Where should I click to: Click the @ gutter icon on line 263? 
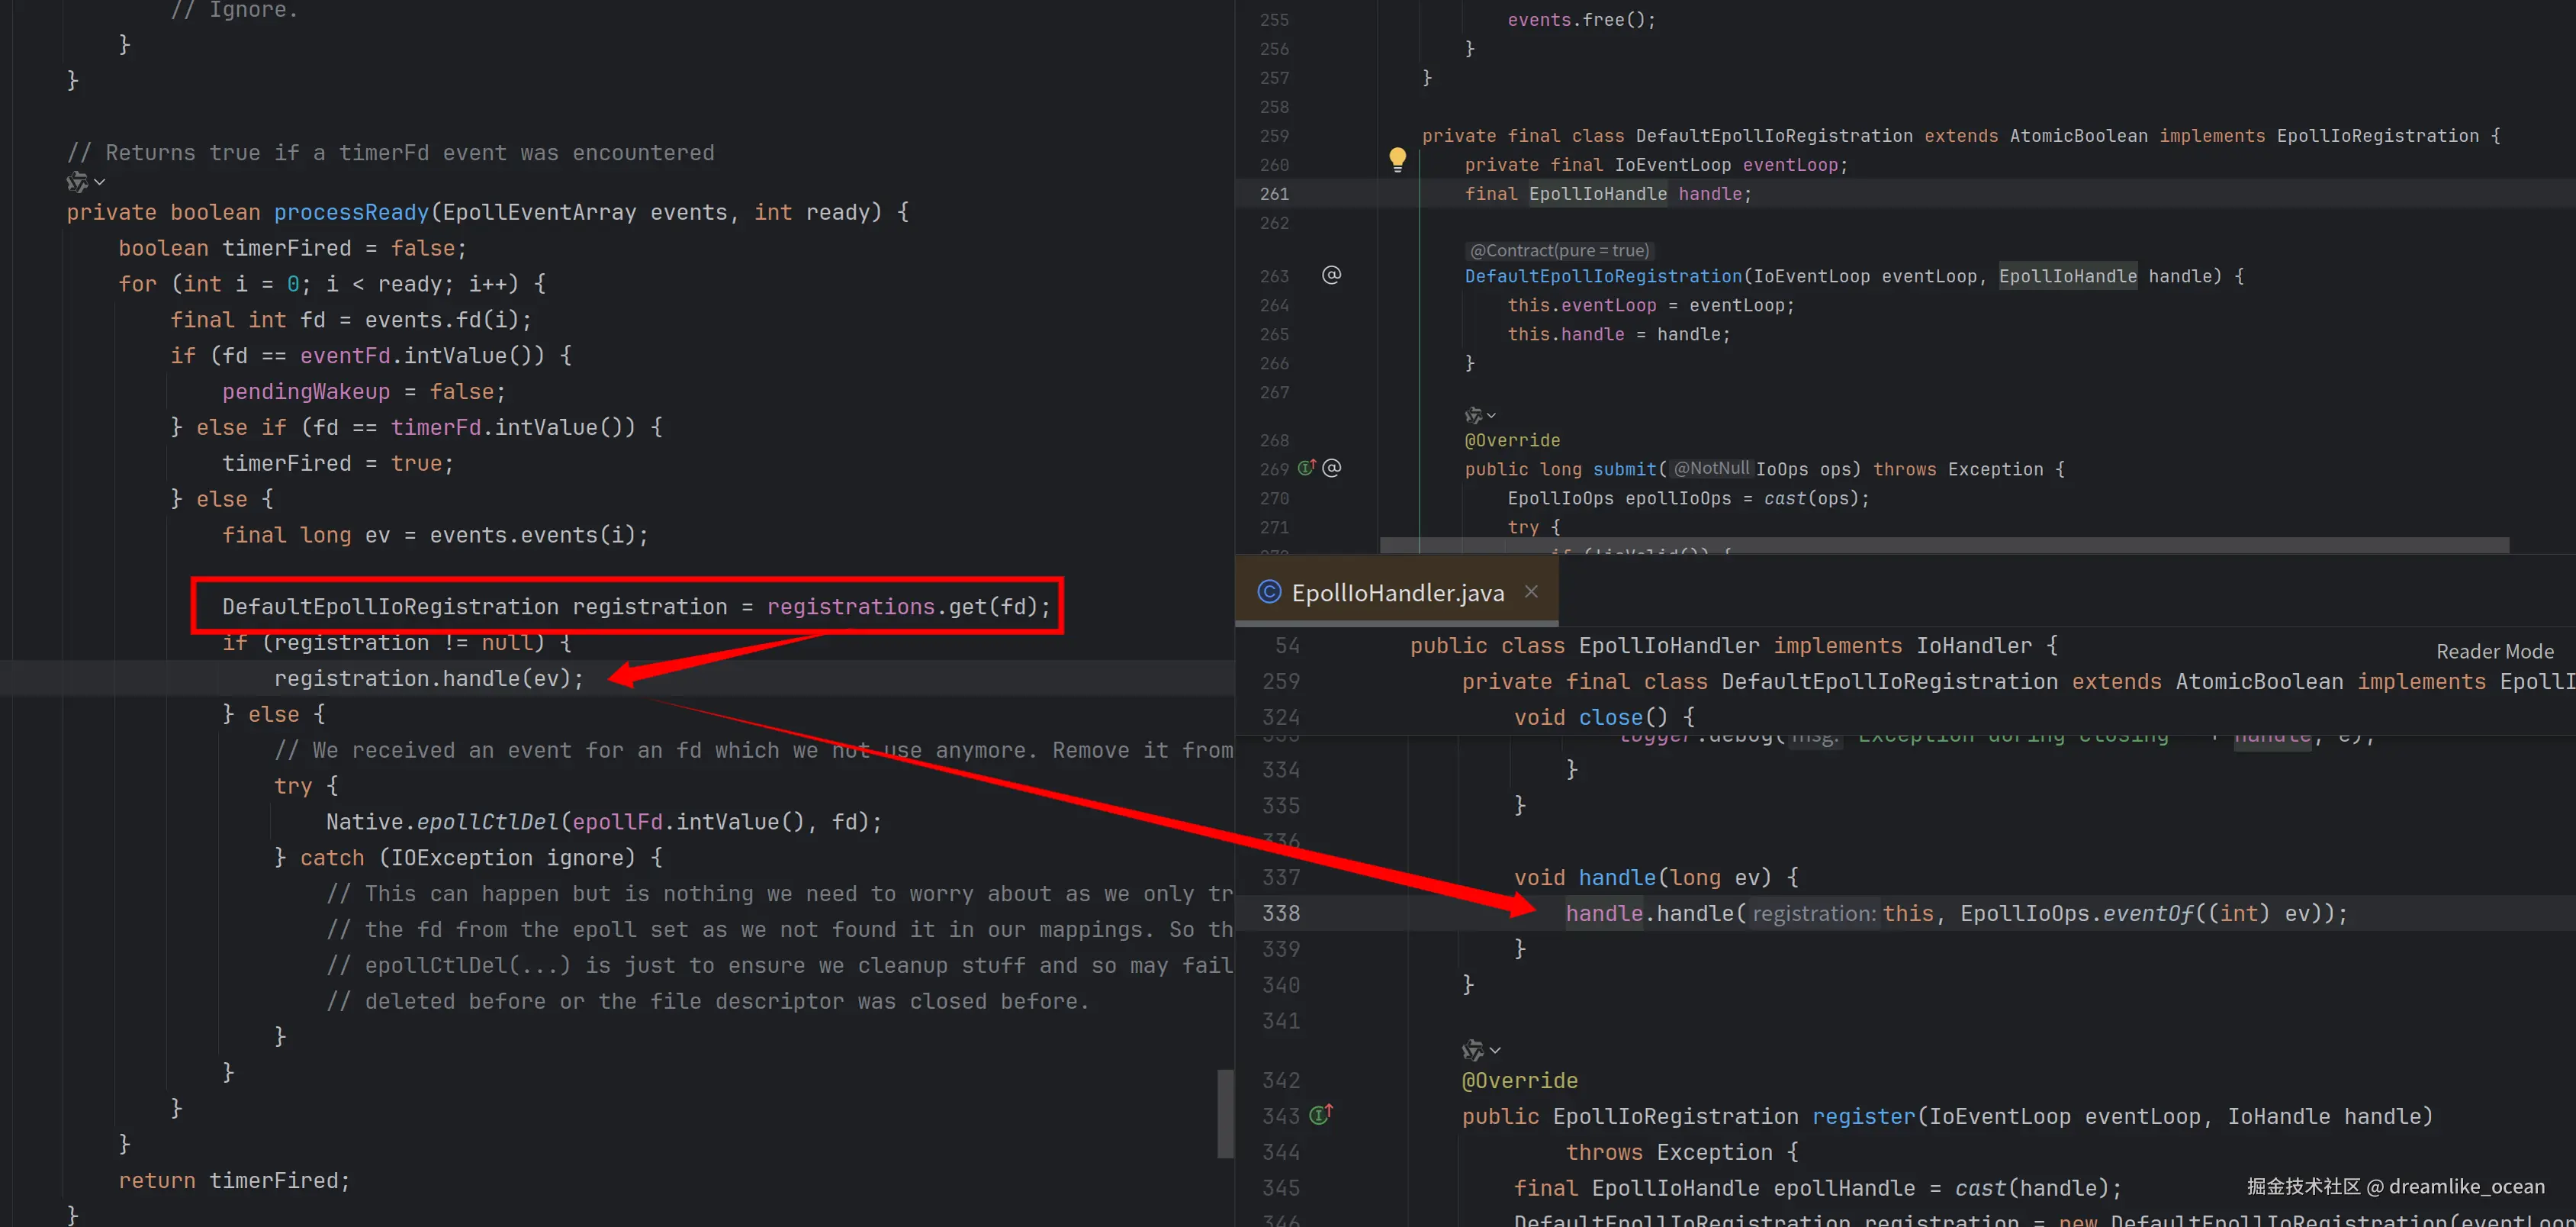[1331, 275]
